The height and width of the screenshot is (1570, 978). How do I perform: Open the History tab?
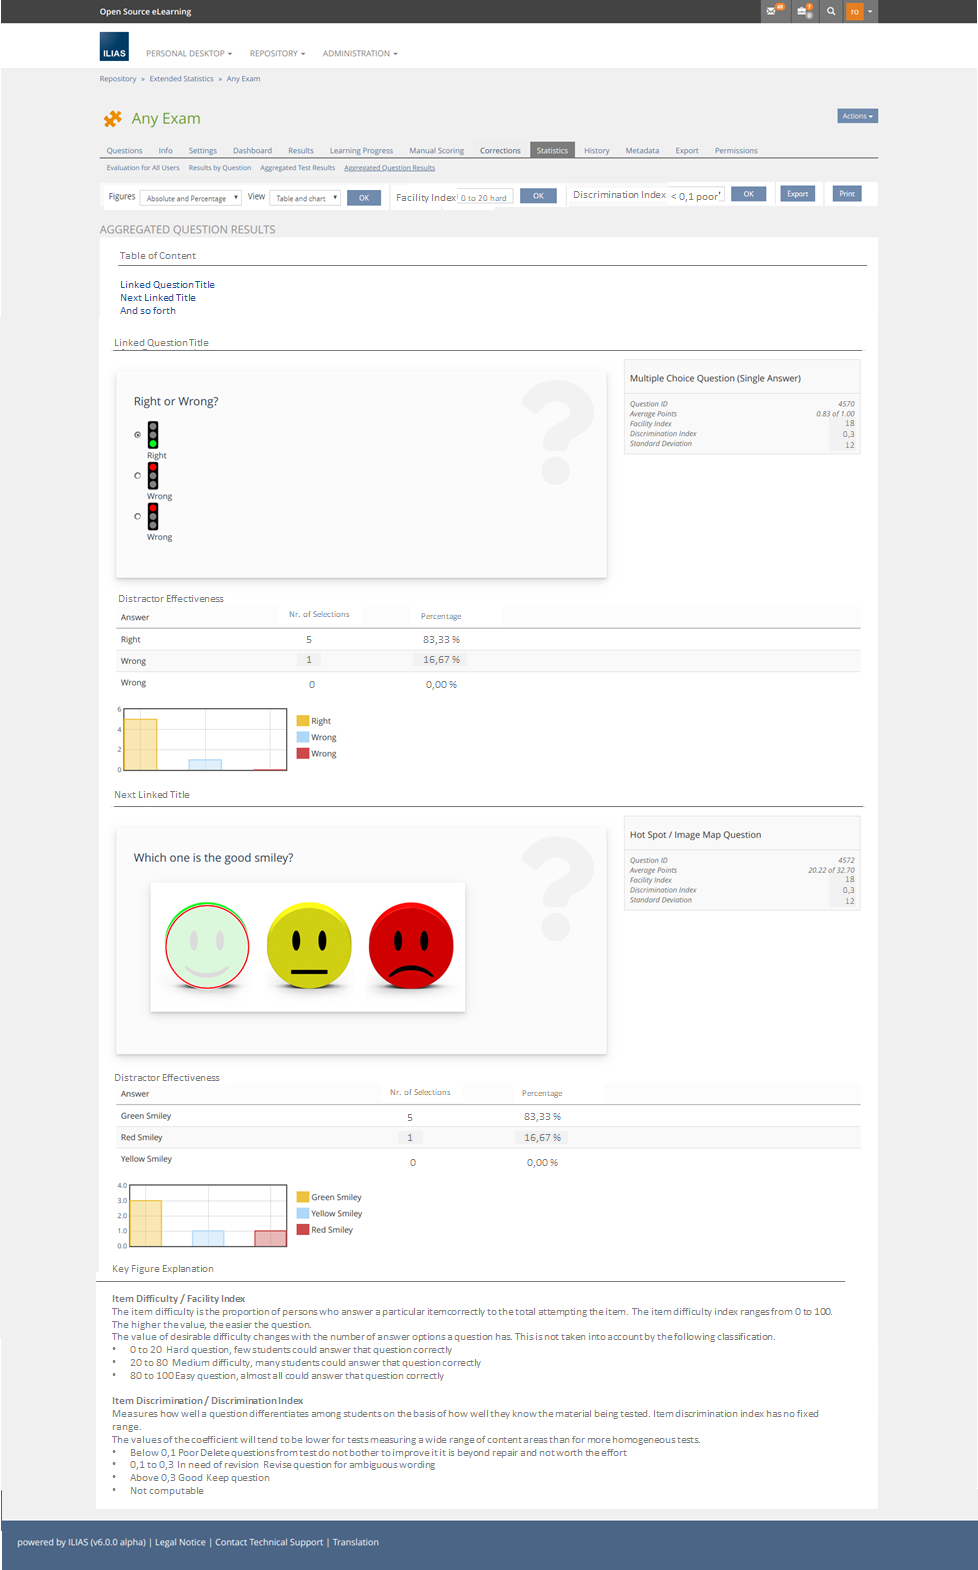[x=597, y=150]
